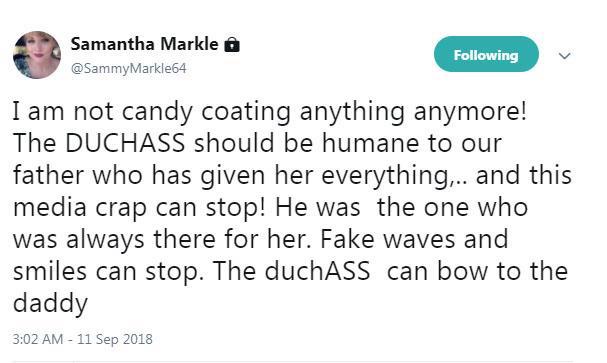The height and width of the screenshot is (363, 607).
Task: Click the word humane in the tweet
Action: (x=370, y=143)
